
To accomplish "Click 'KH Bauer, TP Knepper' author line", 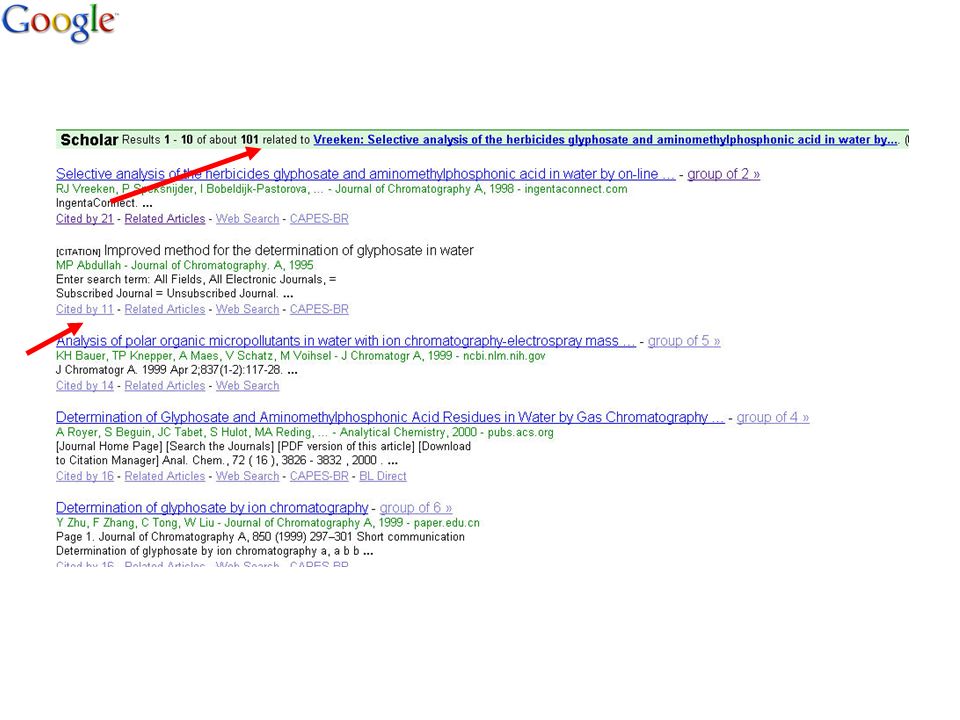I will click(x=300, y=356).
